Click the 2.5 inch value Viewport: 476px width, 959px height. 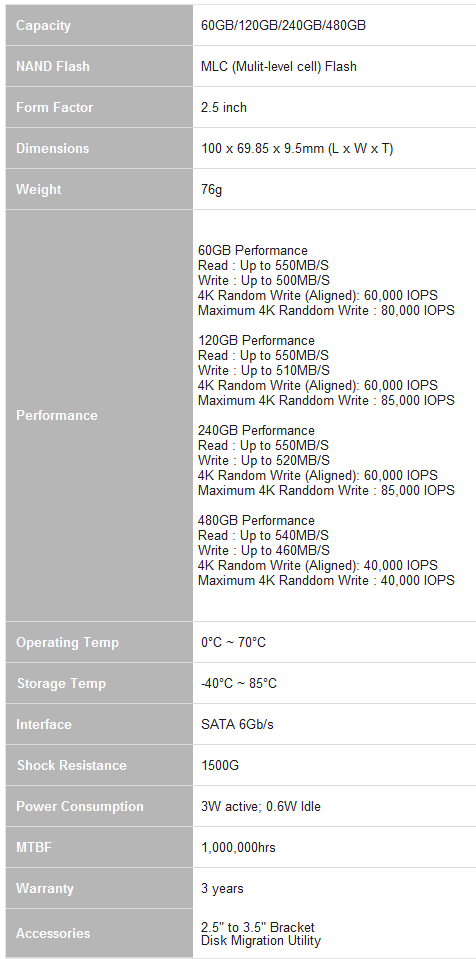point(224,107)
